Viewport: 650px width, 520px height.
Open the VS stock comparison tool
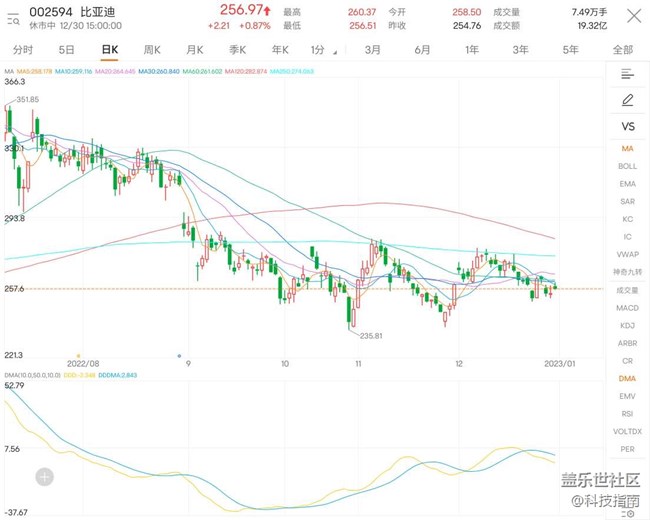(627, 126)
